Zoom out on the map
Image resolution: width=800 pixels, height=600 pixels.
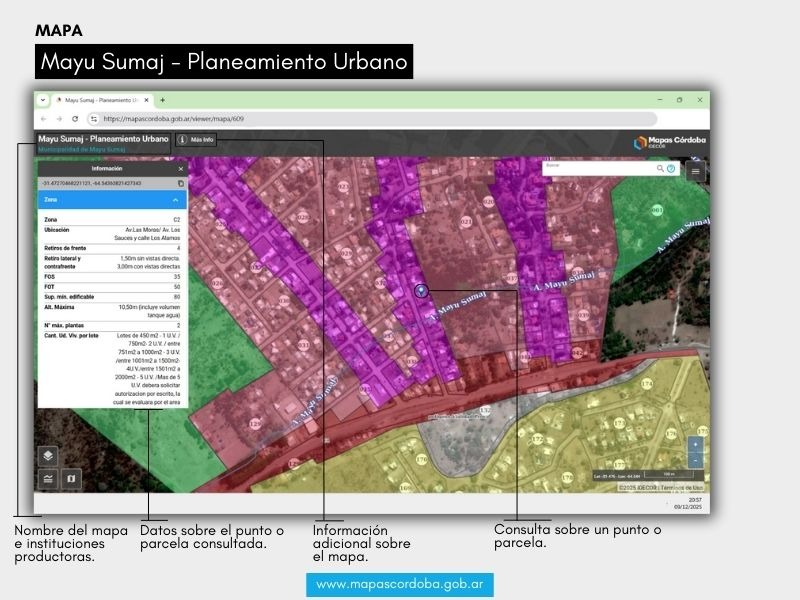point(696,460)
